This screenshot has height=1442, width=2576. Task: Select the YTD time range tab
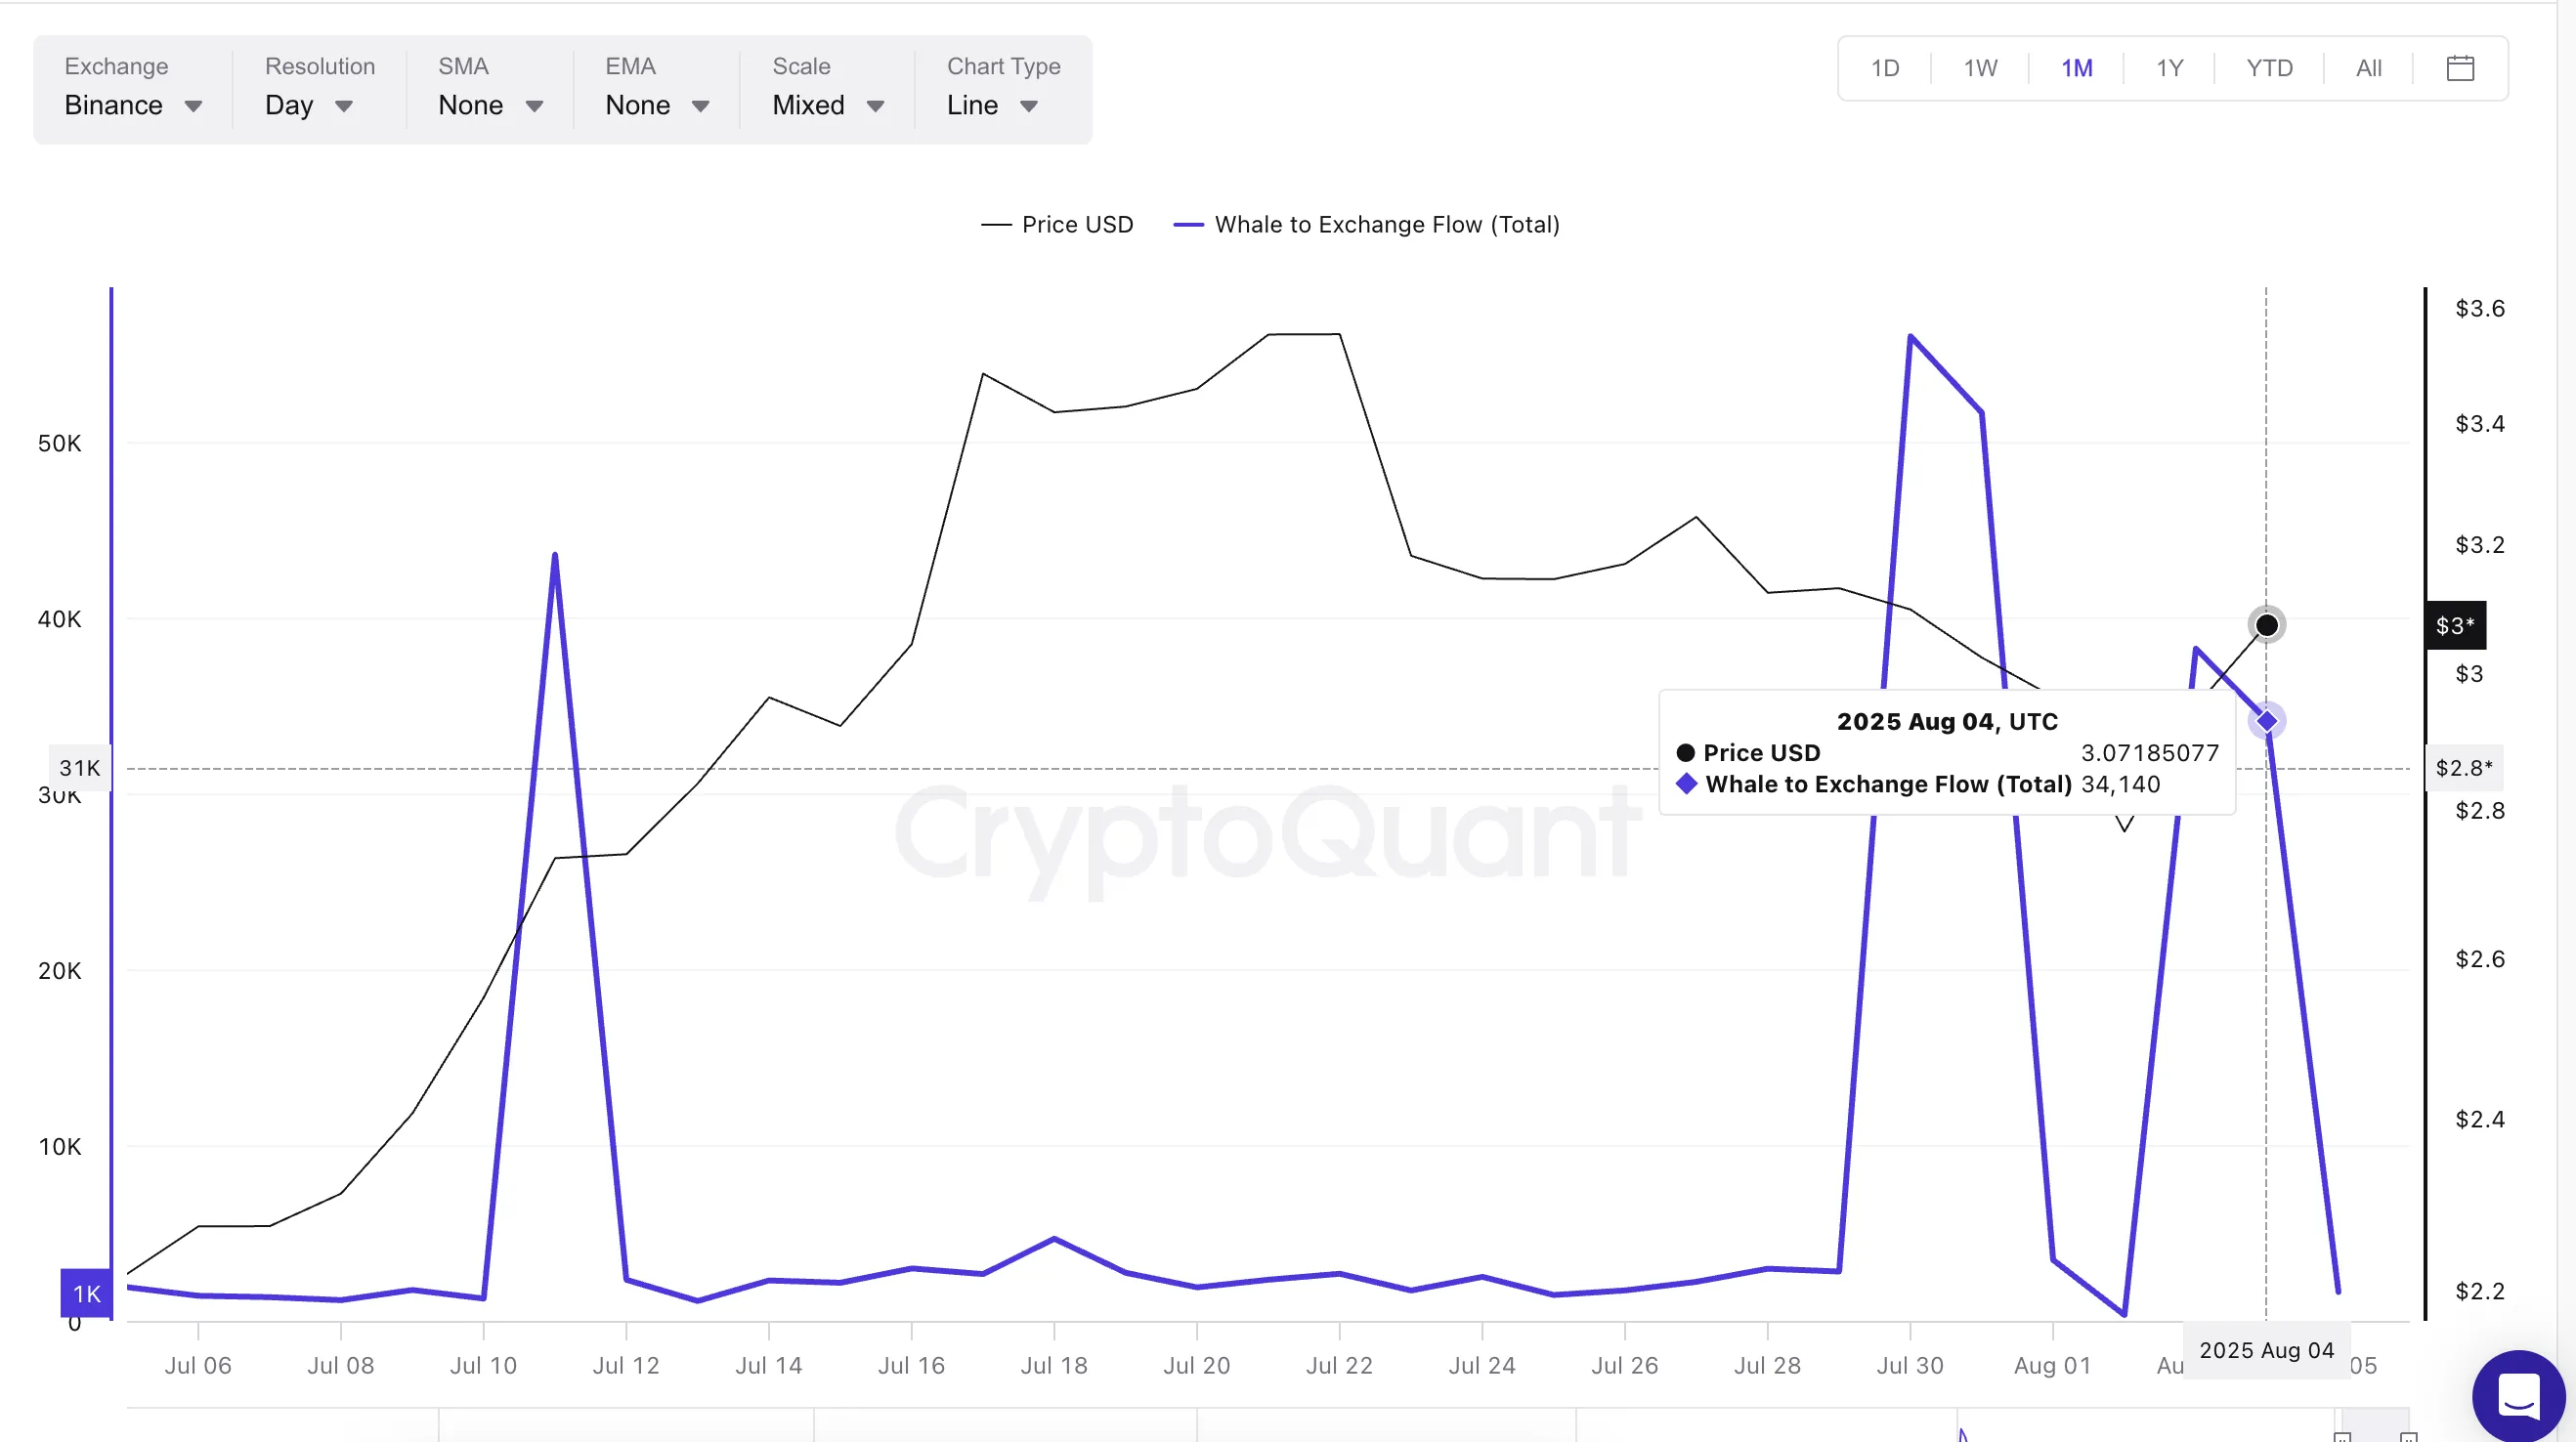click(2270, 68)
